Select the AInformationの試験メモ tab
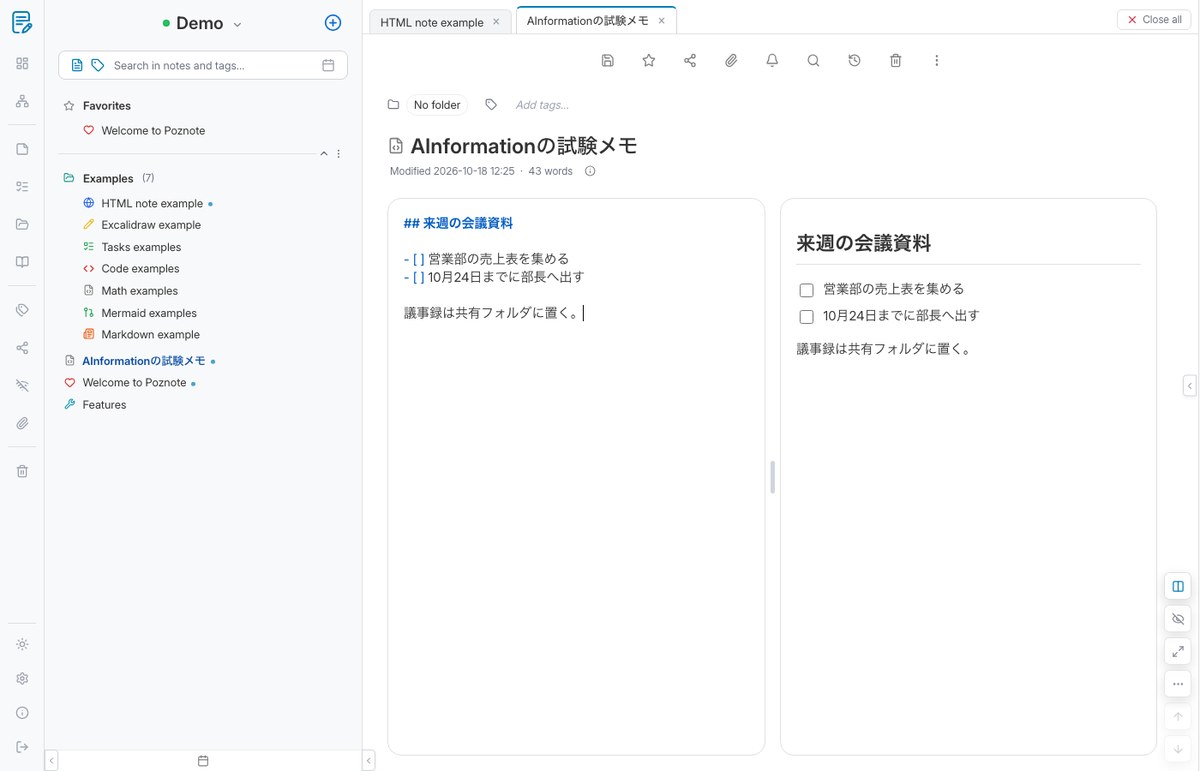This screenshot has width=1200, height=771. [x=588, y=20]
